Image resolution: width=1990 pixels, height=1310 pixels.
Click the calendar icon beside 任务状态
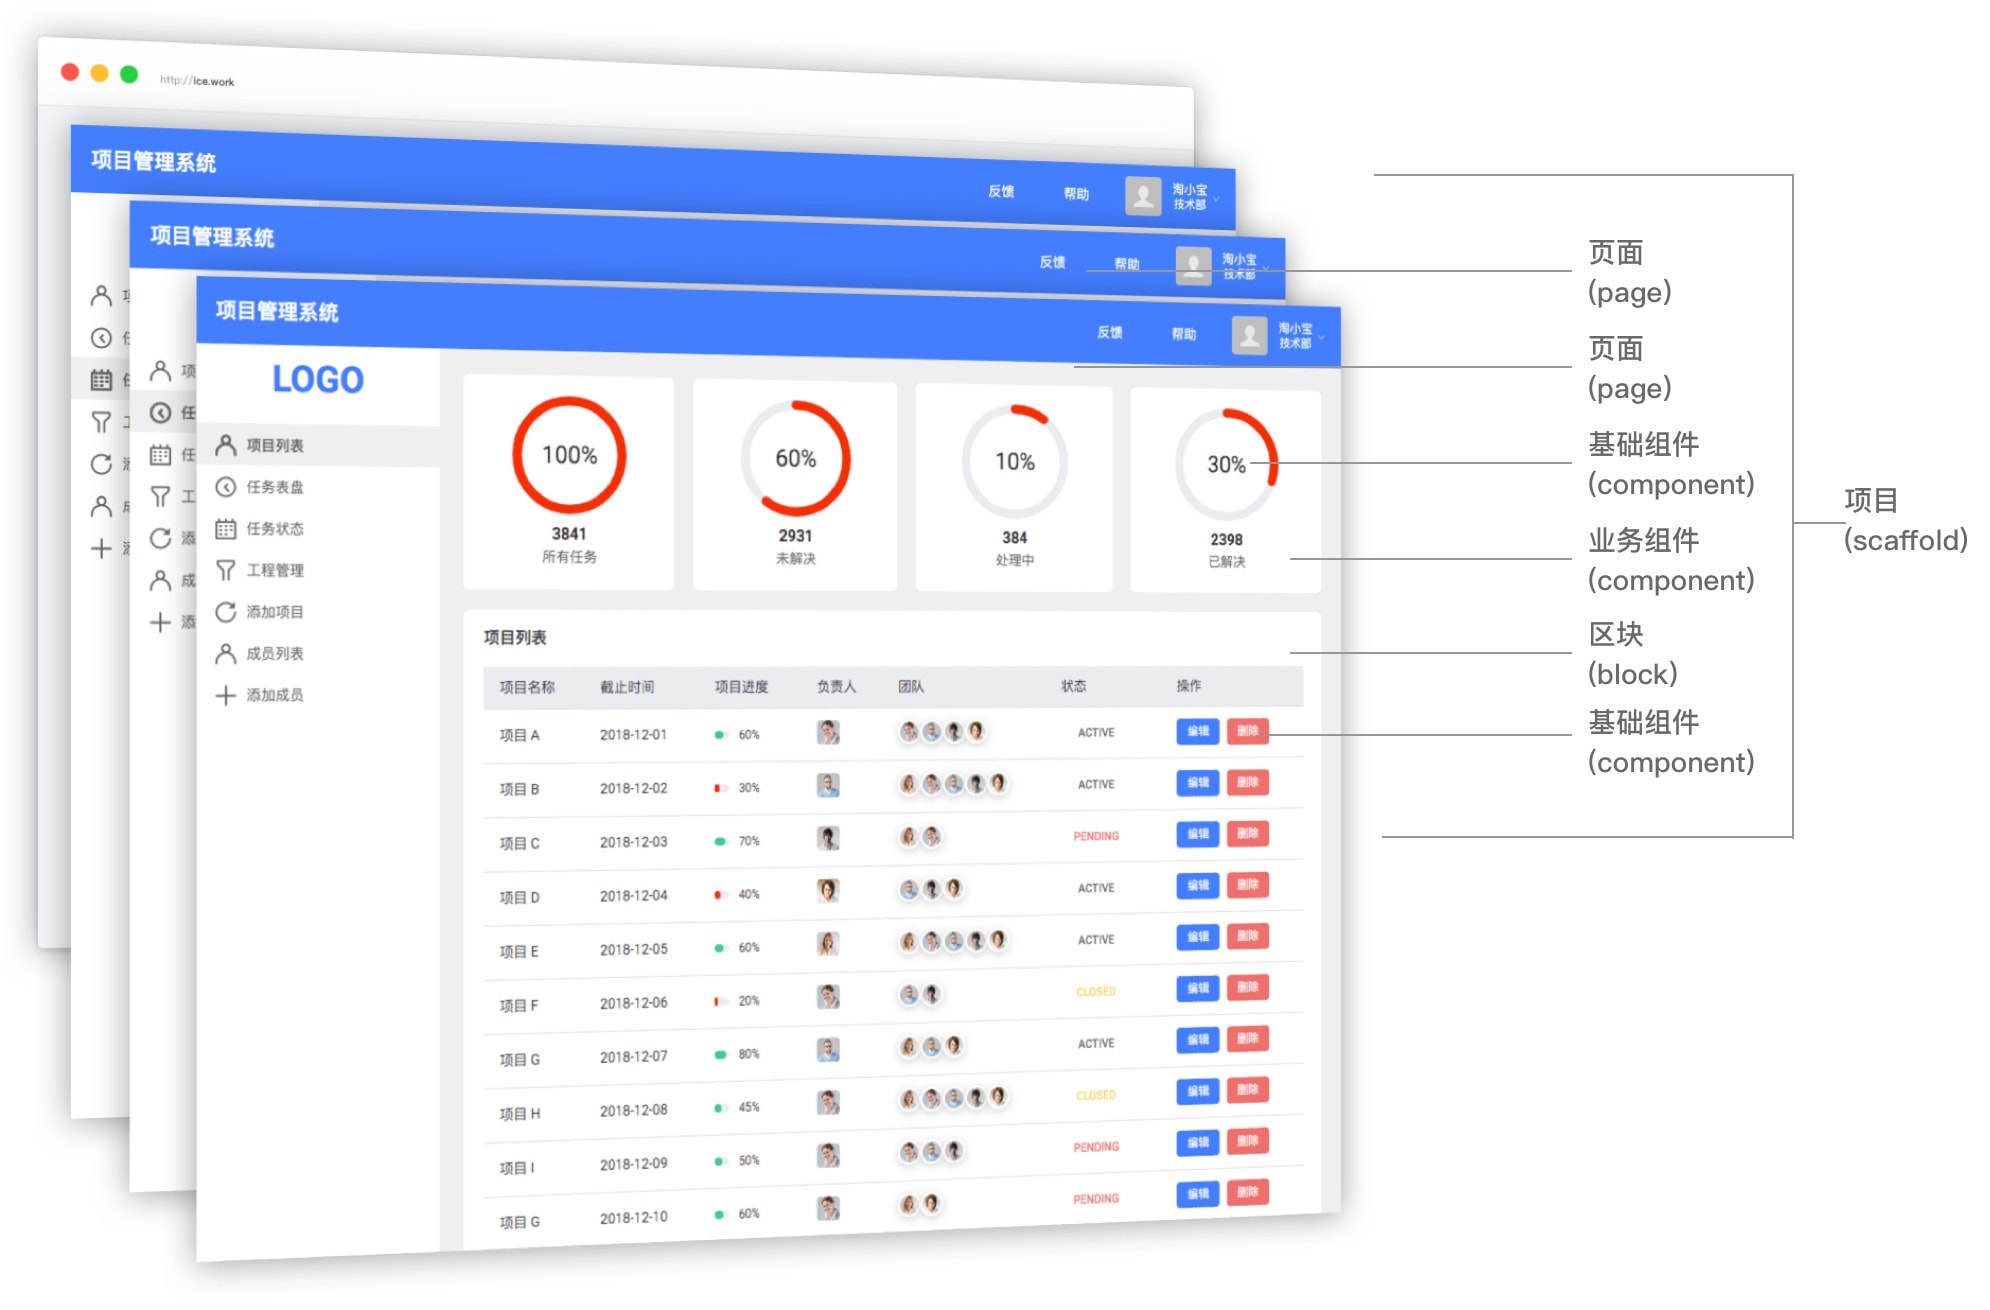pyautogui.click(x=226, y=529)
